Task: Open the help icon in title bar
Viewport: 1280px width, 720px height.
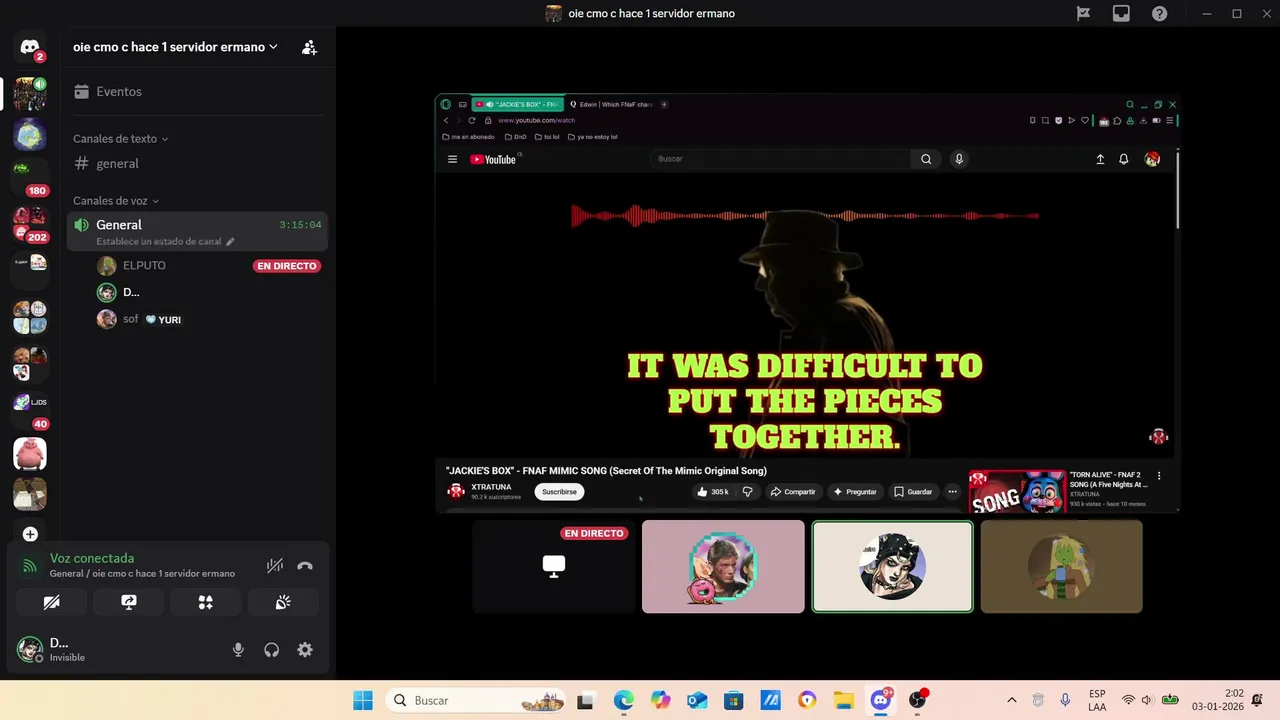Action: 1159,13
